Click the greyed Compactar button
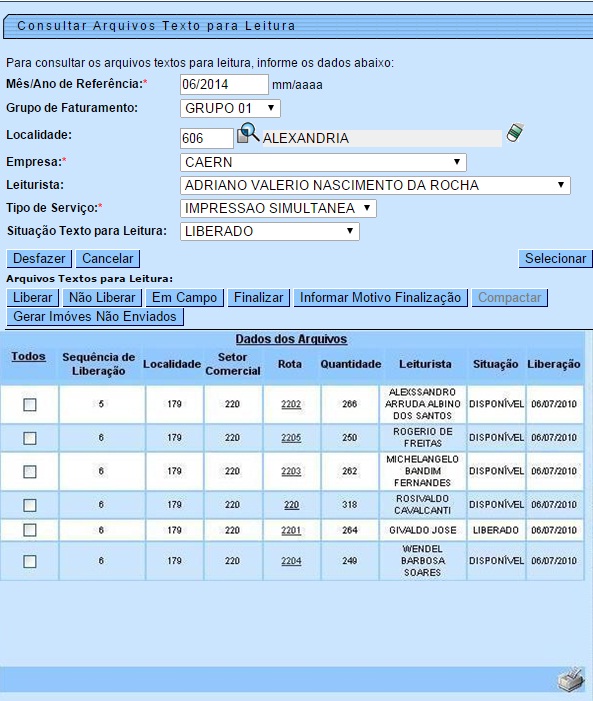This screenshot has width=593, height=701. point(509,298)
